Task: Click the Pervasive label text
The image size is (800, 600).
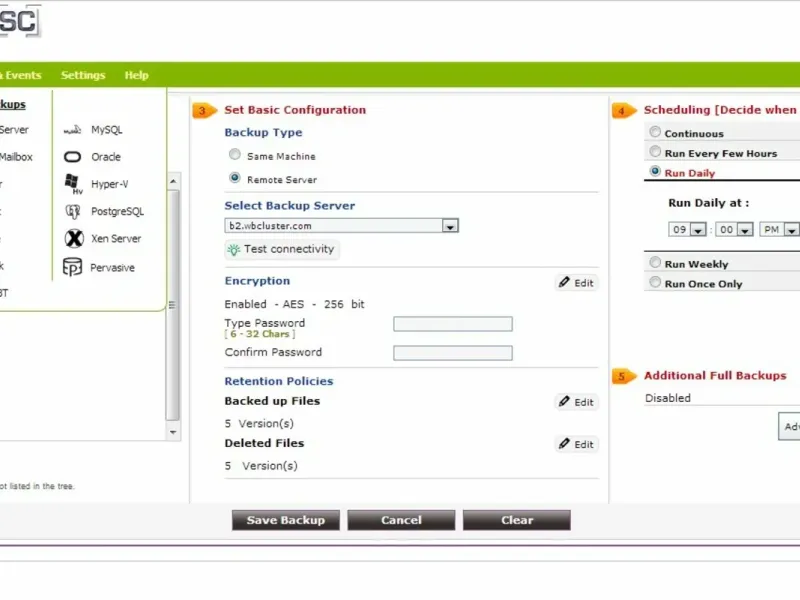Action: click(112, 268)
